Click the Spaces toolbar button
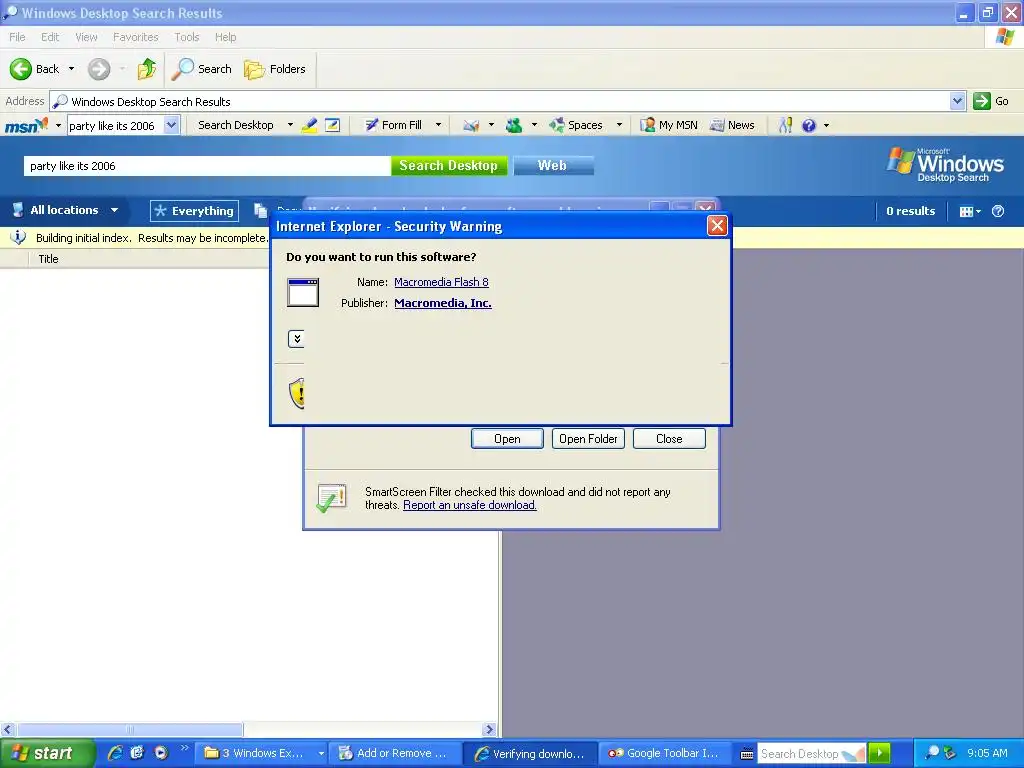 pos(576,125)
